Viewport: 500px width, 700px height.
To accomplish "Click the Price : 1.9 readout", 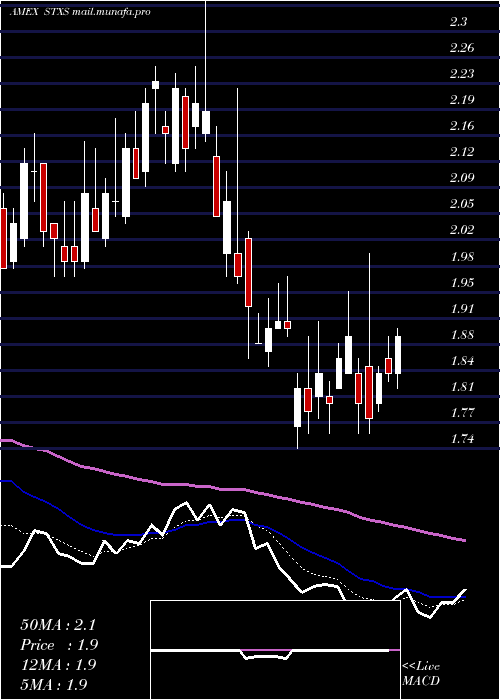I will pyautogui.click(x=59, y=645).
